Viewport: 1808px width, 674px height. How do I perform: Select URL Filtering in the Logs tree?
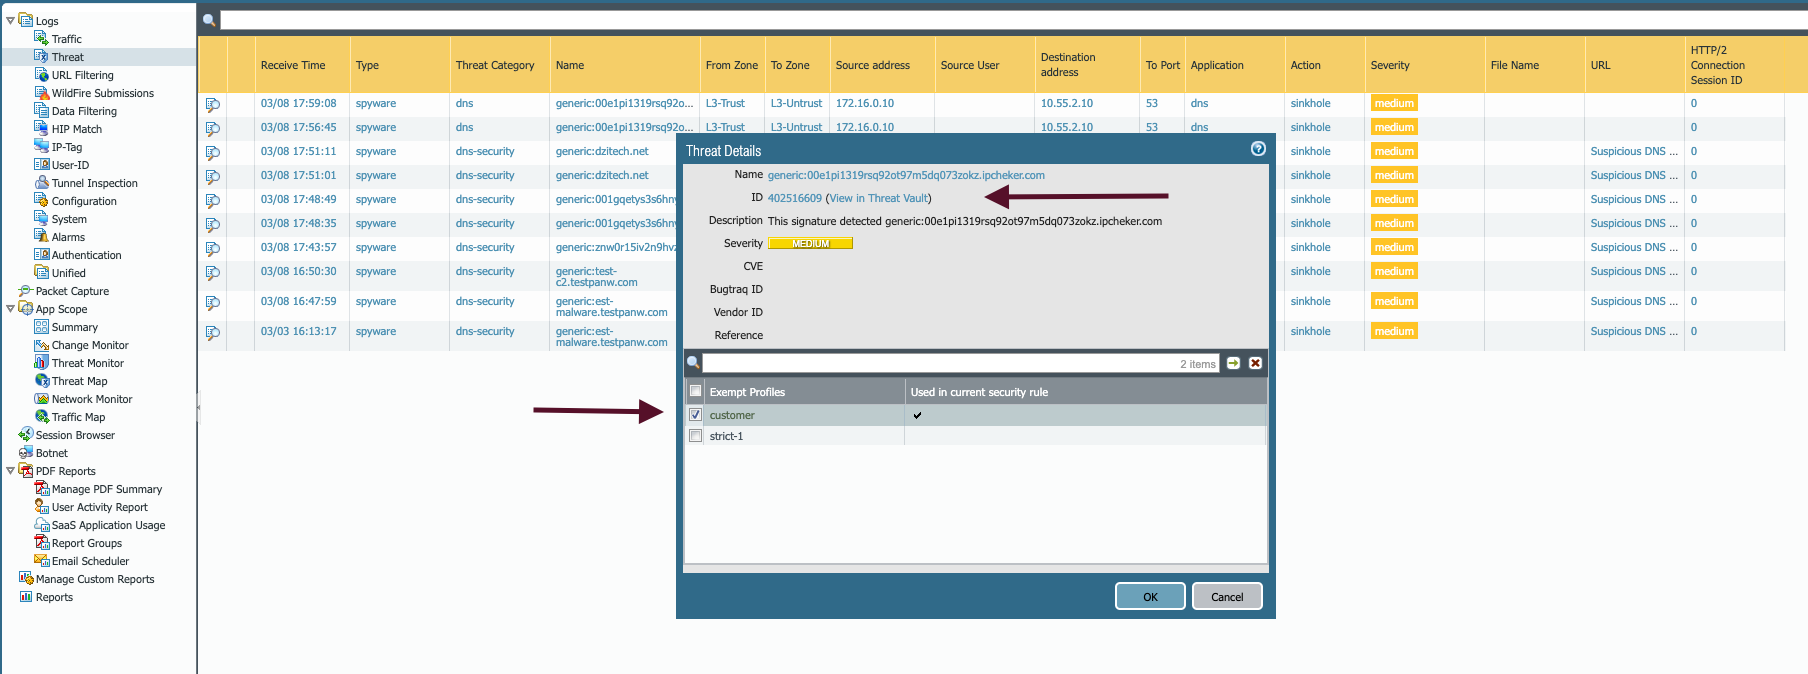(x=82, y=75)
